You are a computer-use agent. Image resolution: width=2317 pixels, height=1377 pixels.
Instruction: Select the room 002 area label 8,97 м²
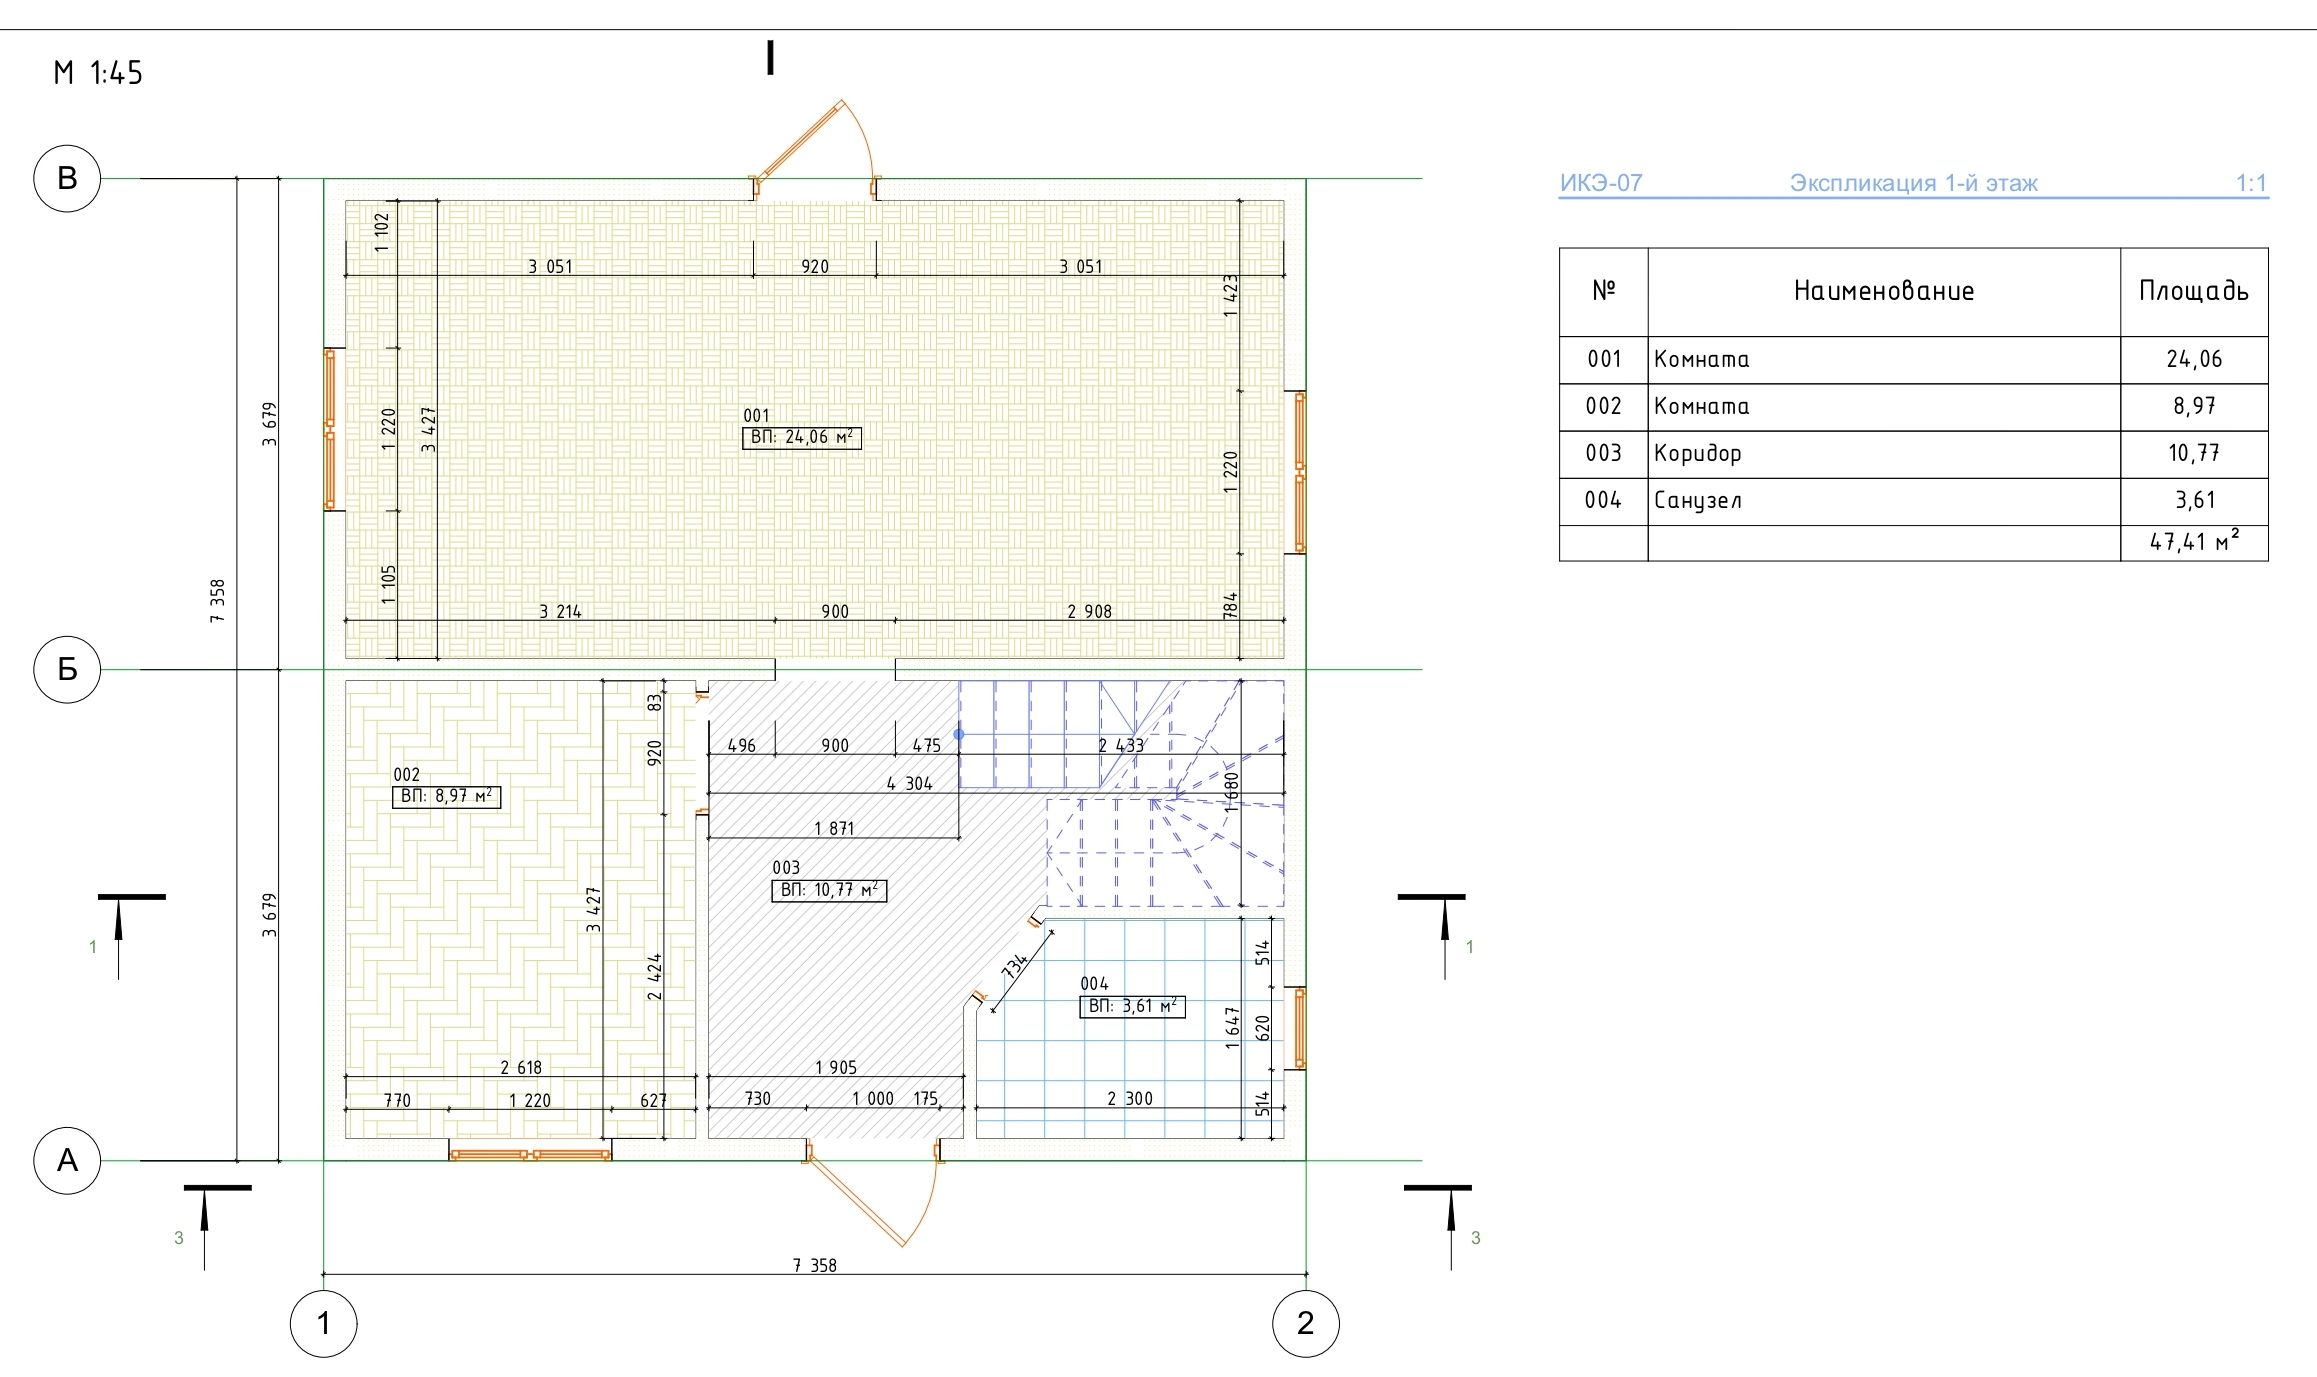[x=446, y=796]
